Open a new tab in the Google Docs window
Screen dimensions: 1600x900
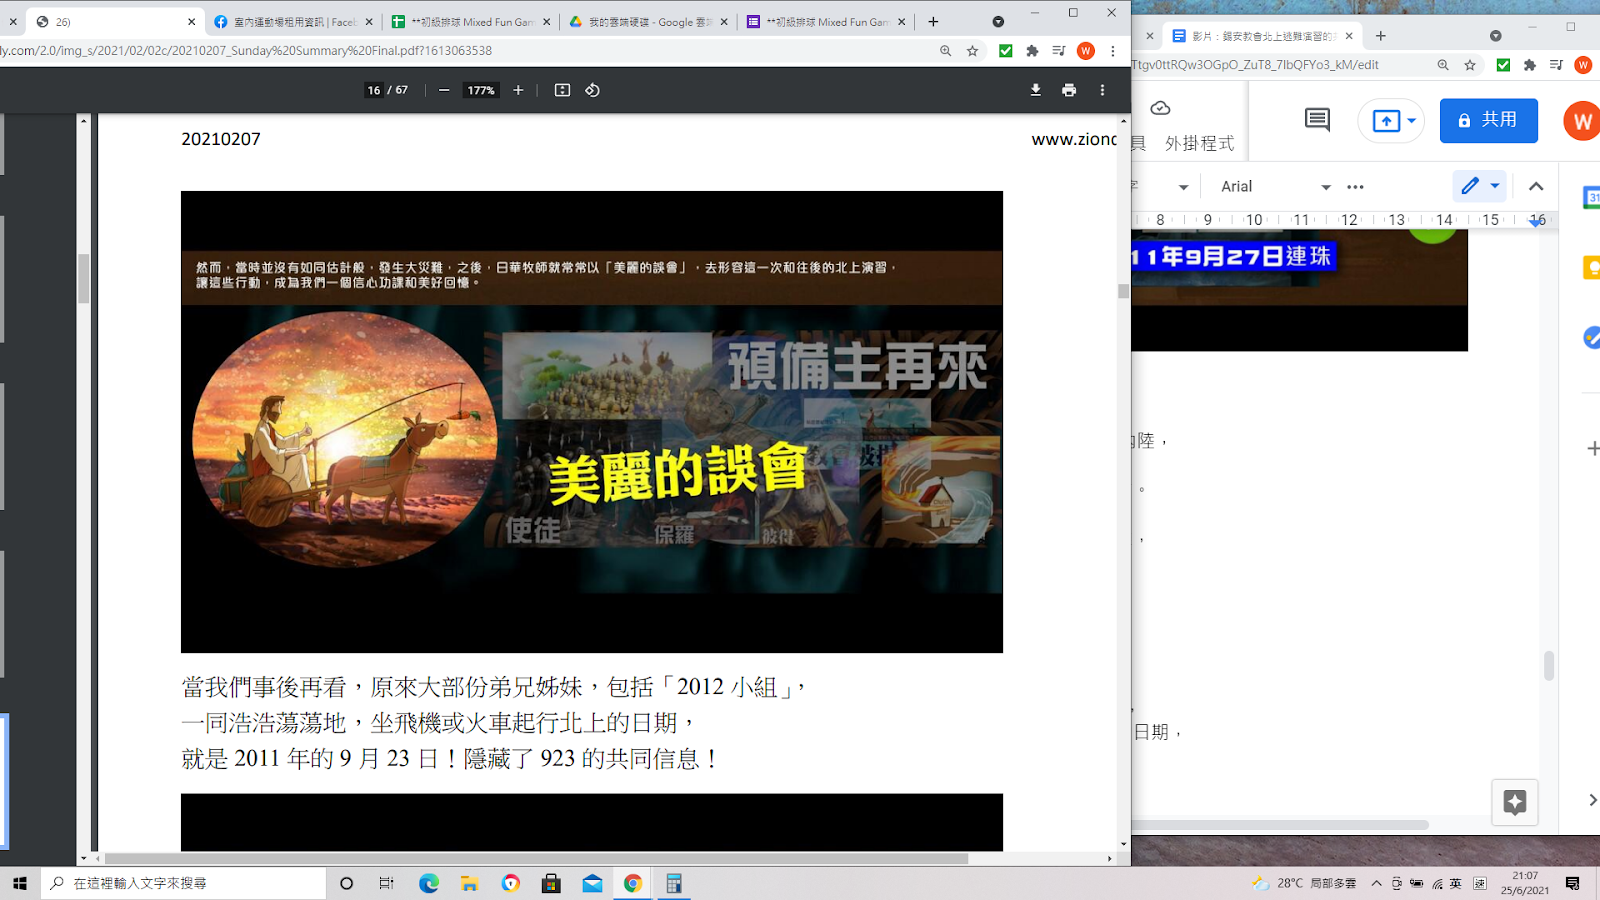click(1381, 35)
